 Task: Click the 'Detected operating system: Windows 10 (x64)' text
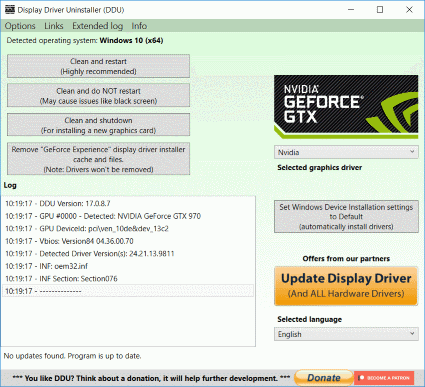(x=85, y=41)
